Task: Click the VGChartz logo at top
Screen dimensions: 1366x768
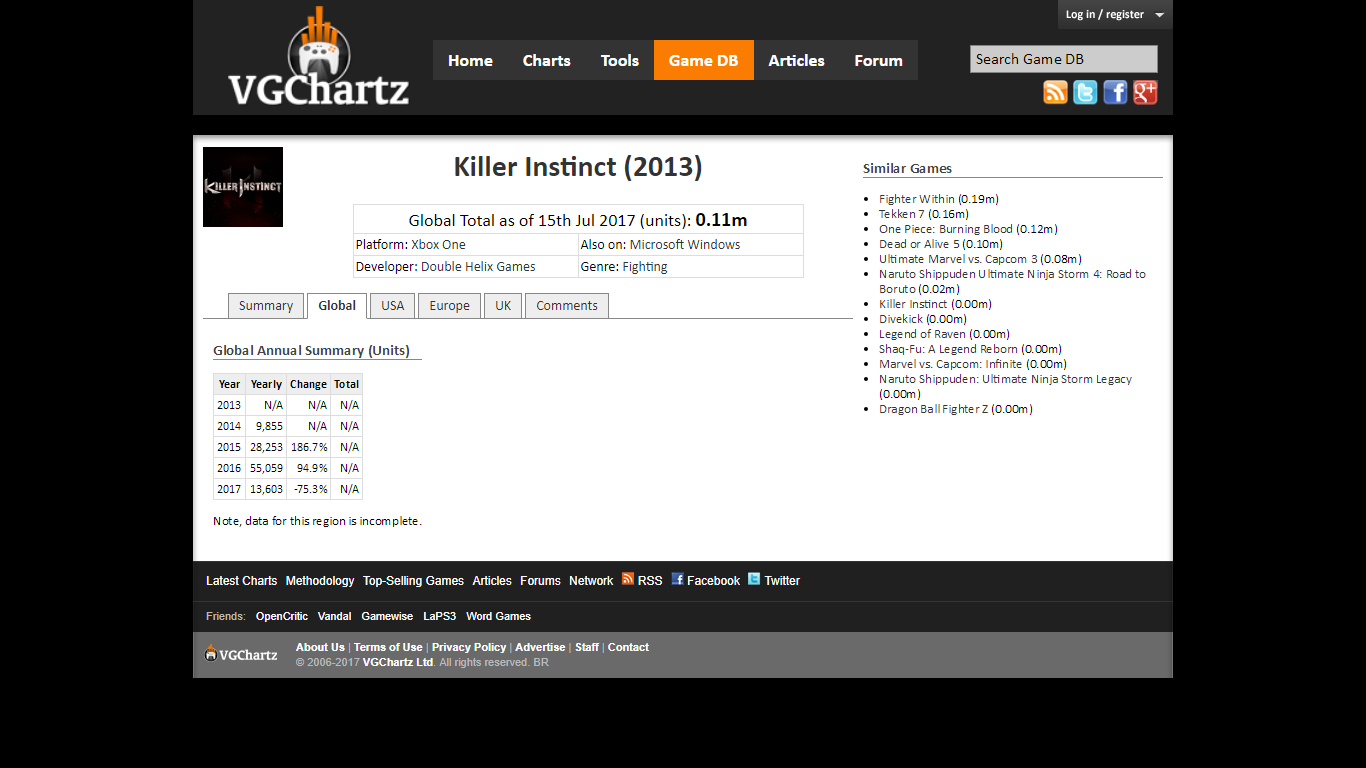Action: coord(319,58)
